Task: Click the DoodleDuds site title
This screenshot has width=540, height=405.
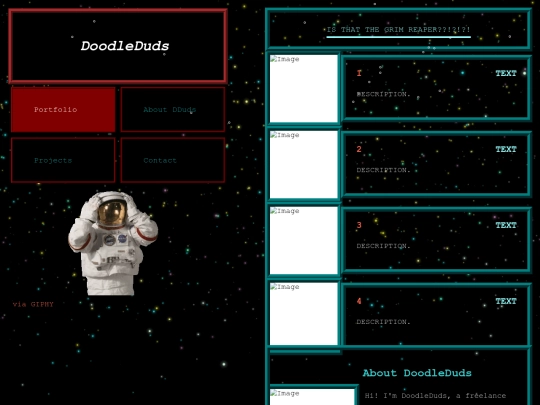Action: (x=125, y=46)
